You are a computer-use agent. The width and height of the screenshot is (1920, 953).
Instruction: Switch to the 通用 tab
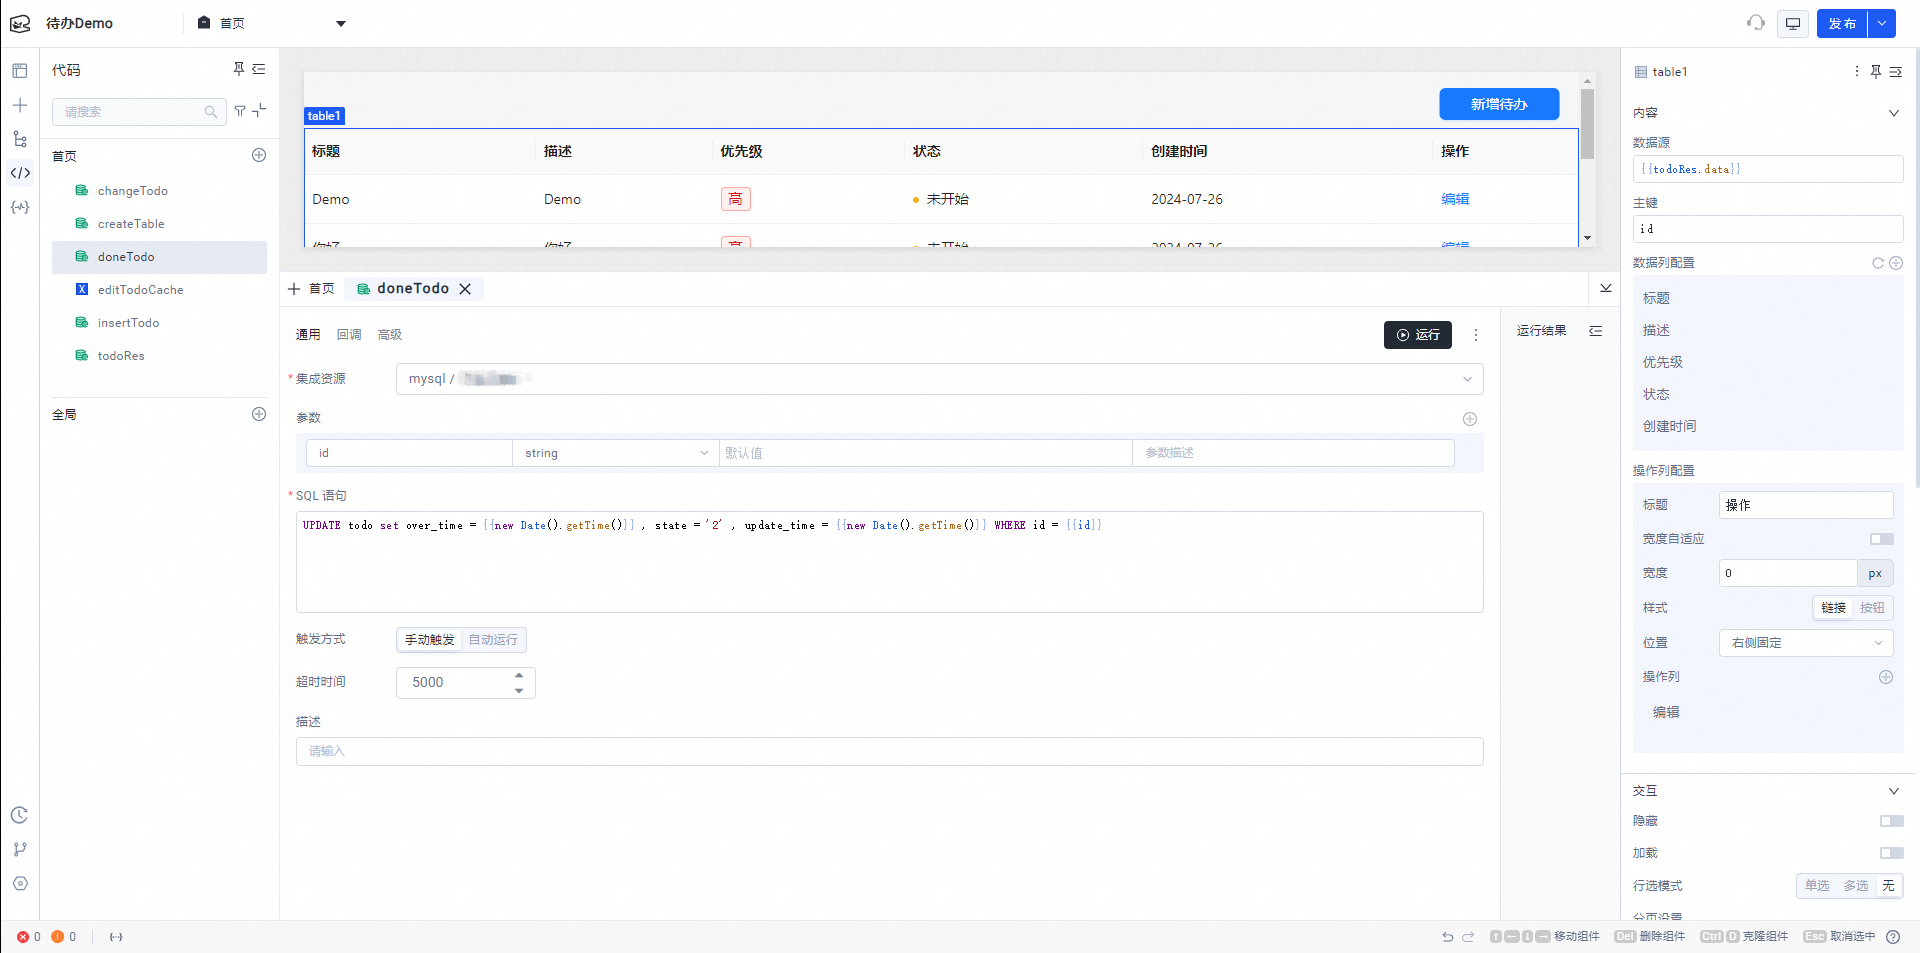click(308, 335)
